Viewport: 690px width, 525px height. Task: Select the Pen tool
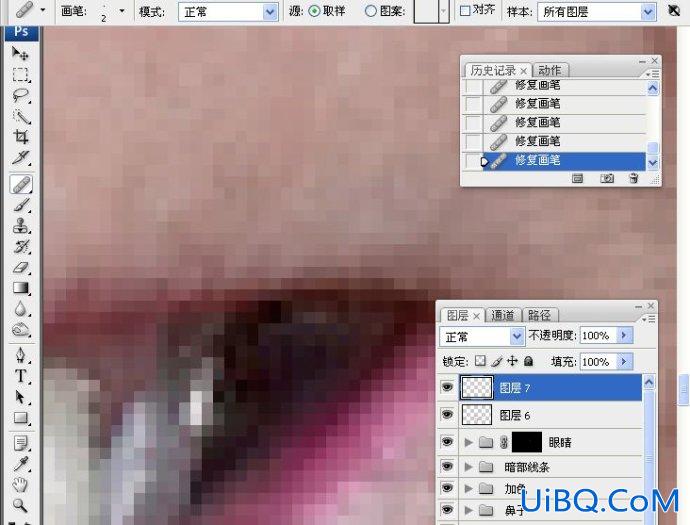click(21, 355)
